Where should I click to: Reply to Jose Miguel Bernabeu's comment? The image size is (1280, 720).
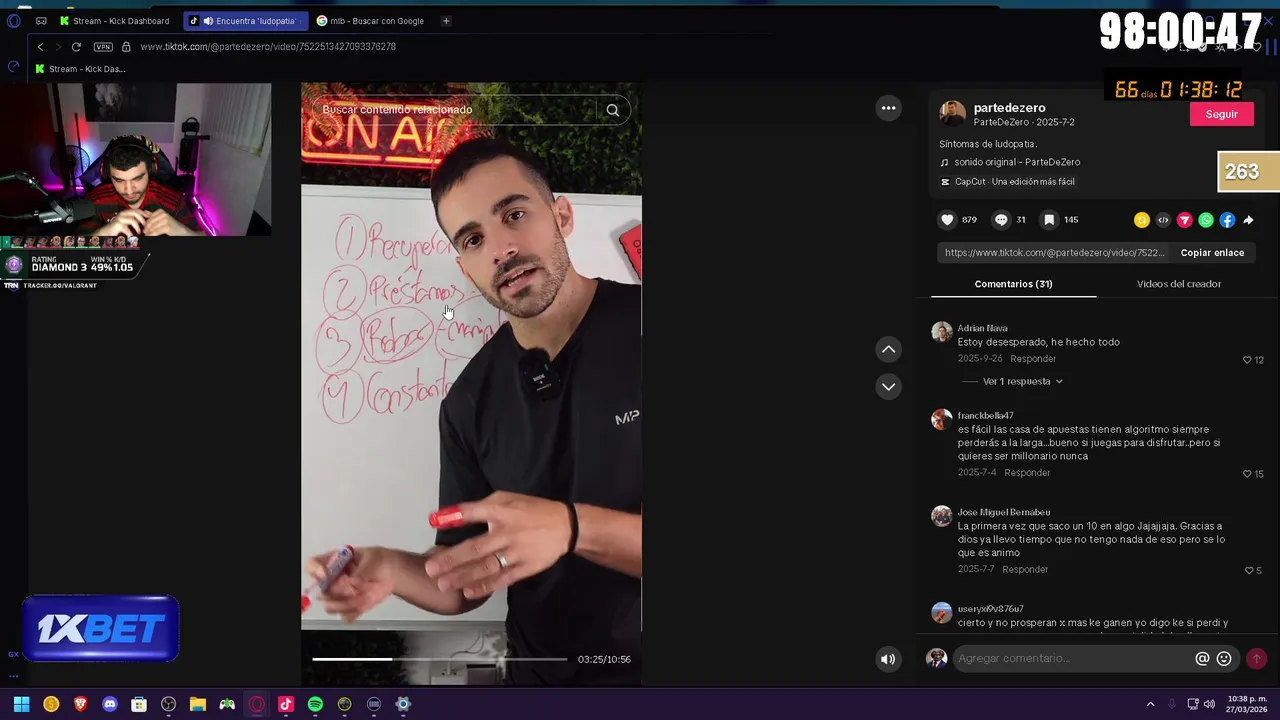pyautogui.click(x=1025, y=570)
